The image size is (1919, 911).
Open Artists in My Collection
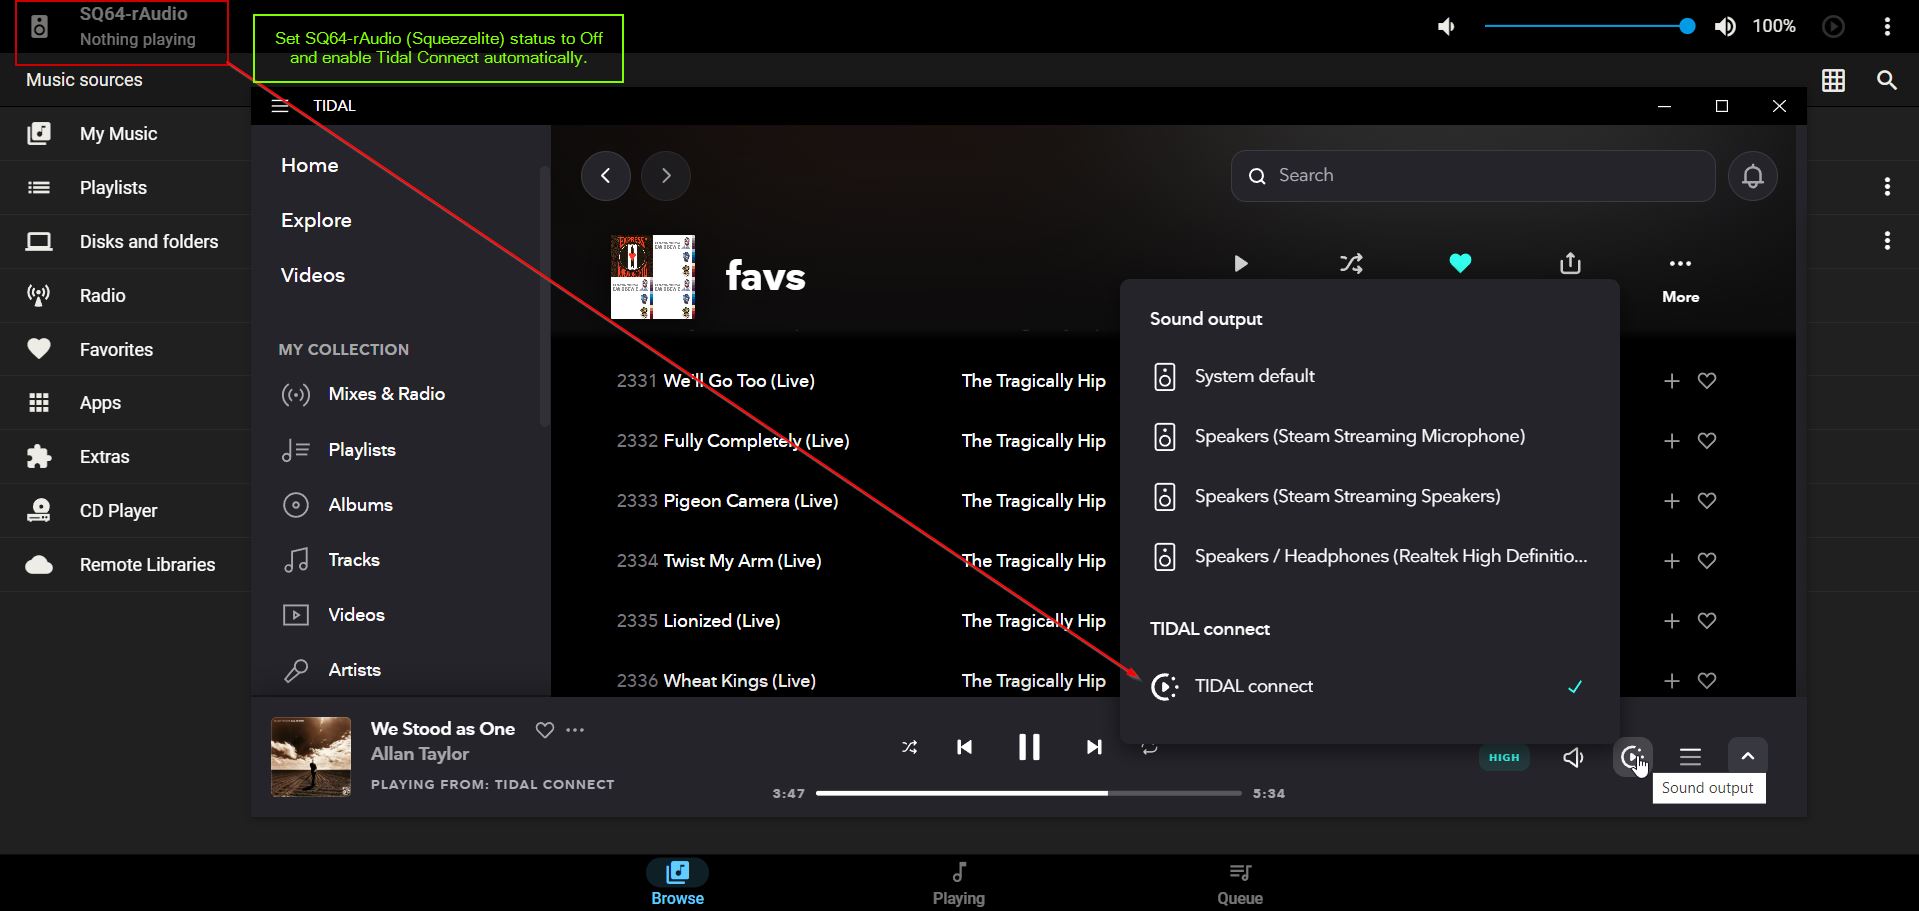point(331,670)
